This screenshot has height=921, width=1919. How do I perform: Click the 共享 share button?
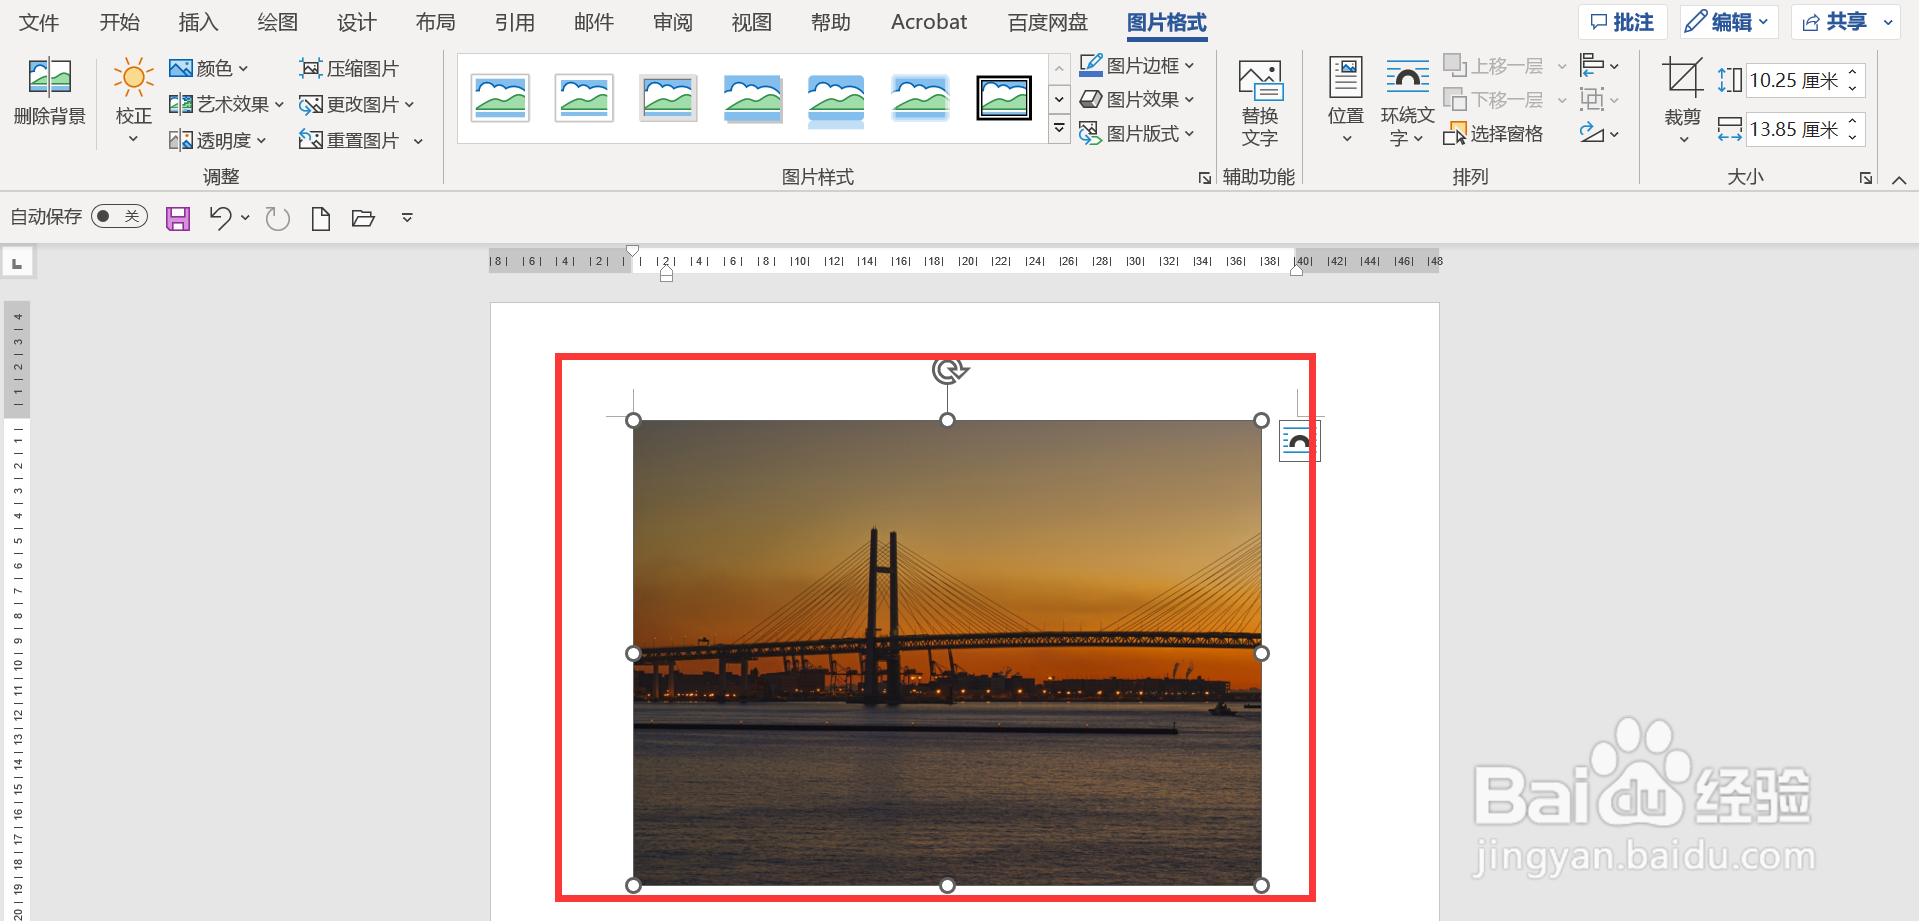[x=1834, y=22]
